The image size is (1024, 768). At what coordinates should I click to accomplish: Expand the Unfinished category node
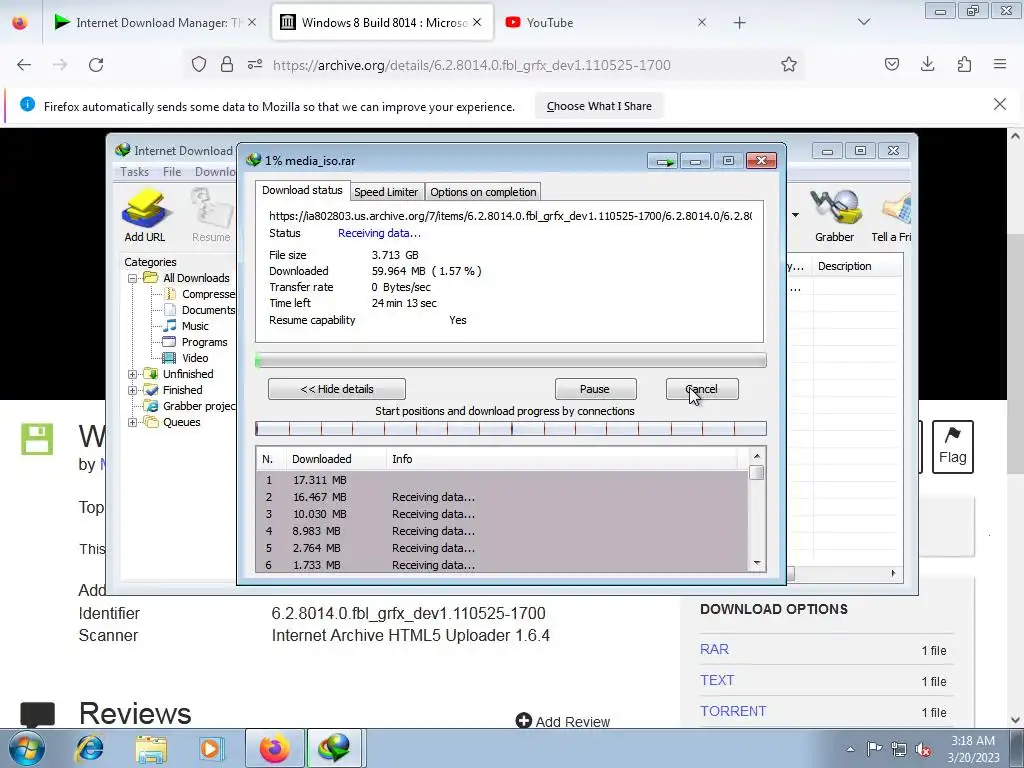point(132,374)
